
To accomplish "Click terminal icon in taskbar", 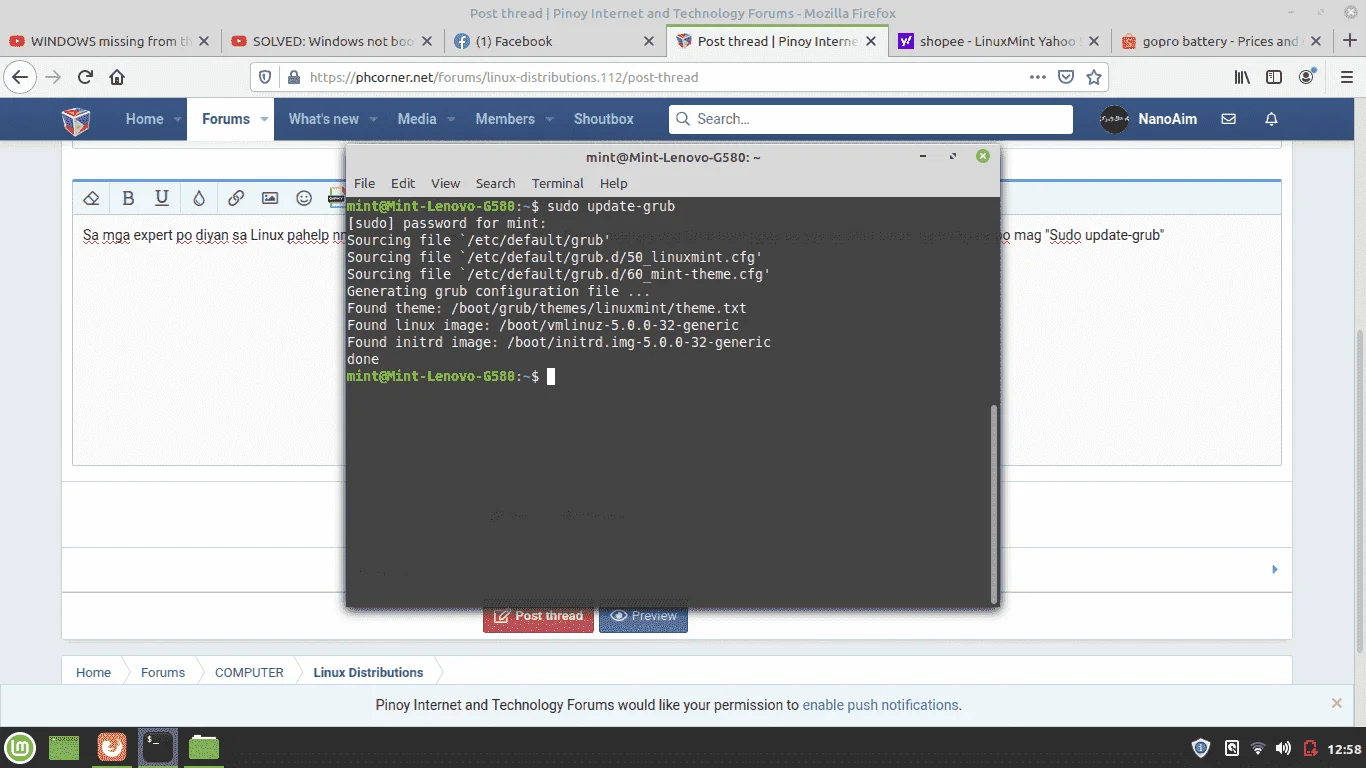I will [158, 747].
